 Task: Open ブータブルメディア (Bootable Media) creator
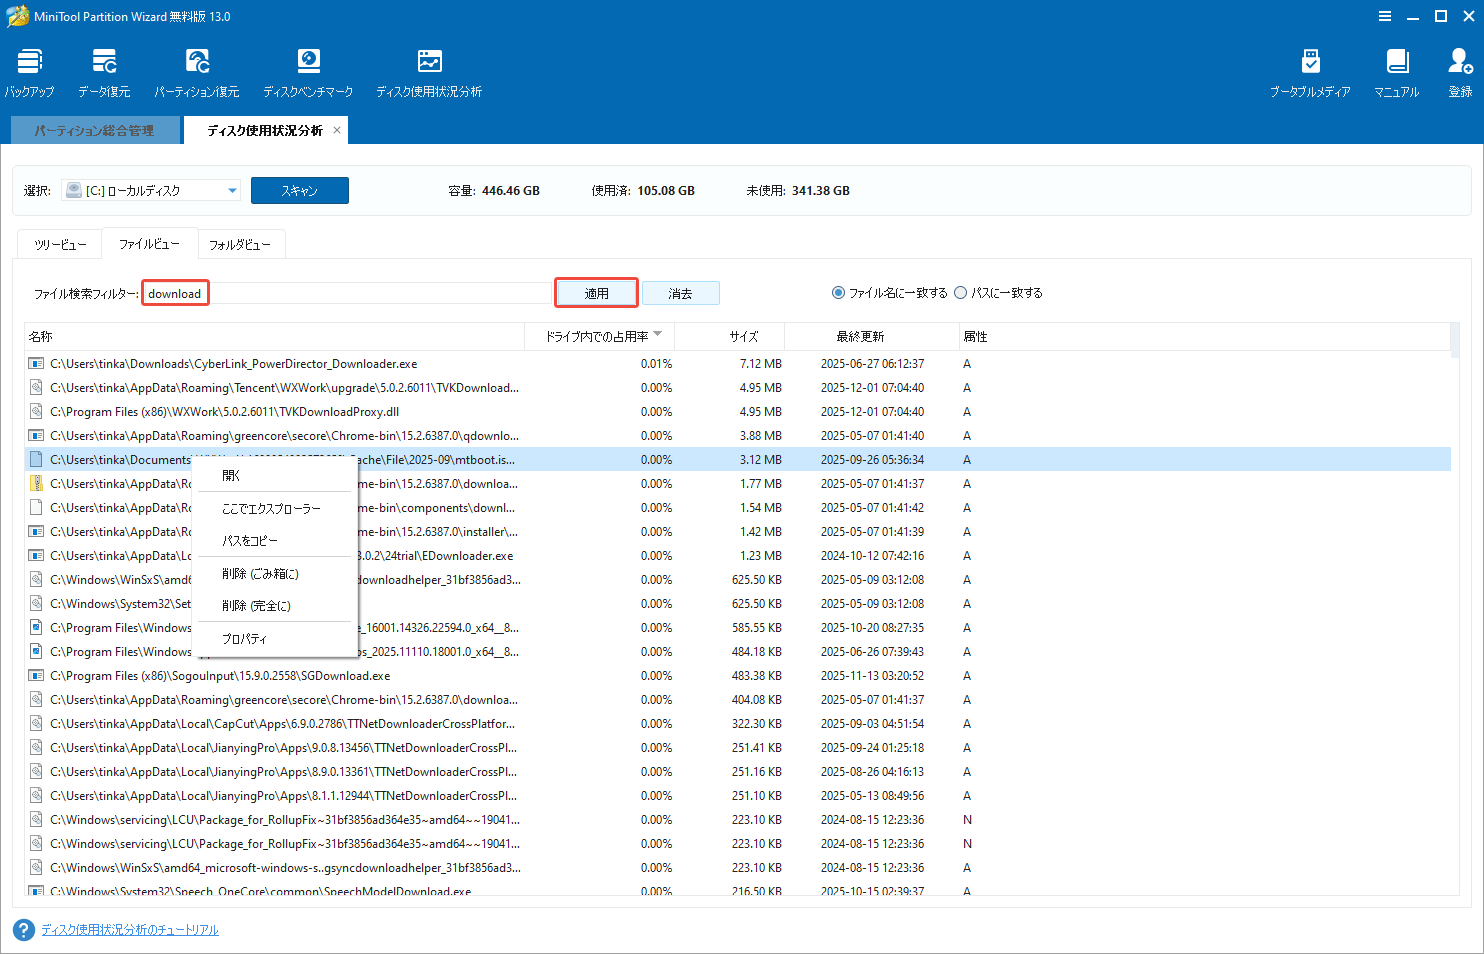(x=1310, y=70)
